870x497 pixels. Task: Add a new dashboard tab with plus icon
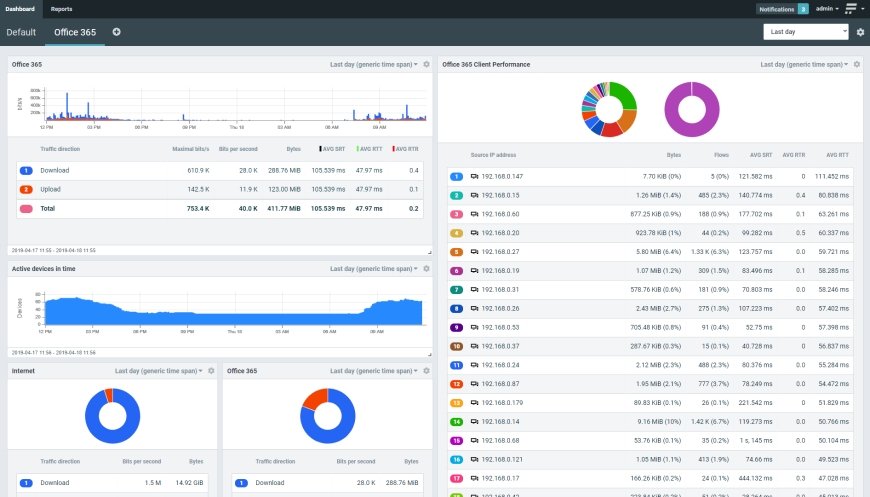(117, 32)
